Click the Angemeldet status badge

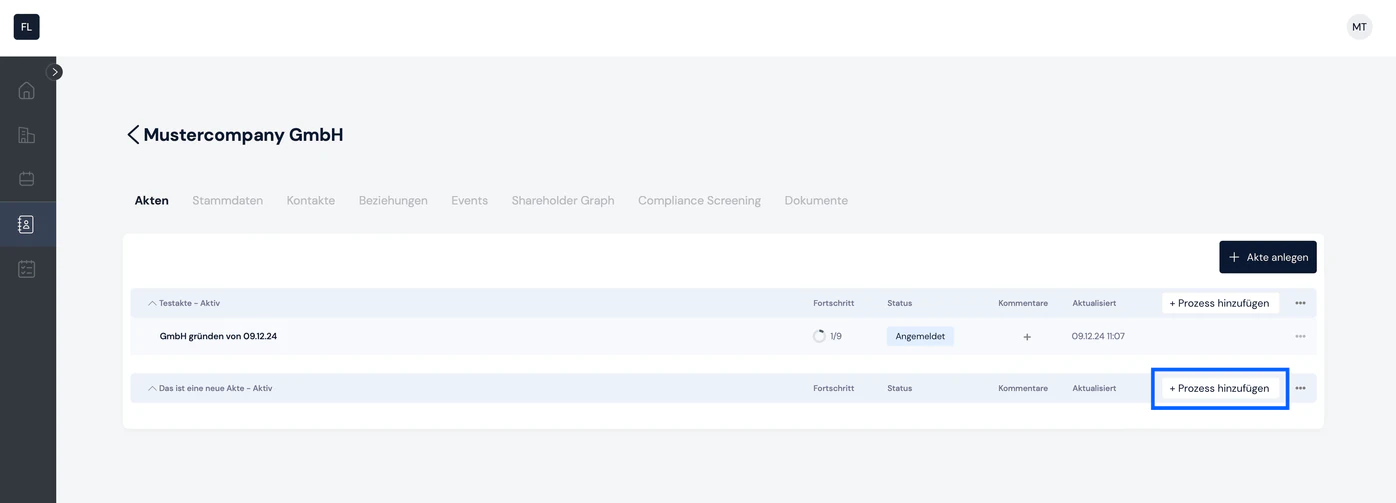[x=920, y=336]
